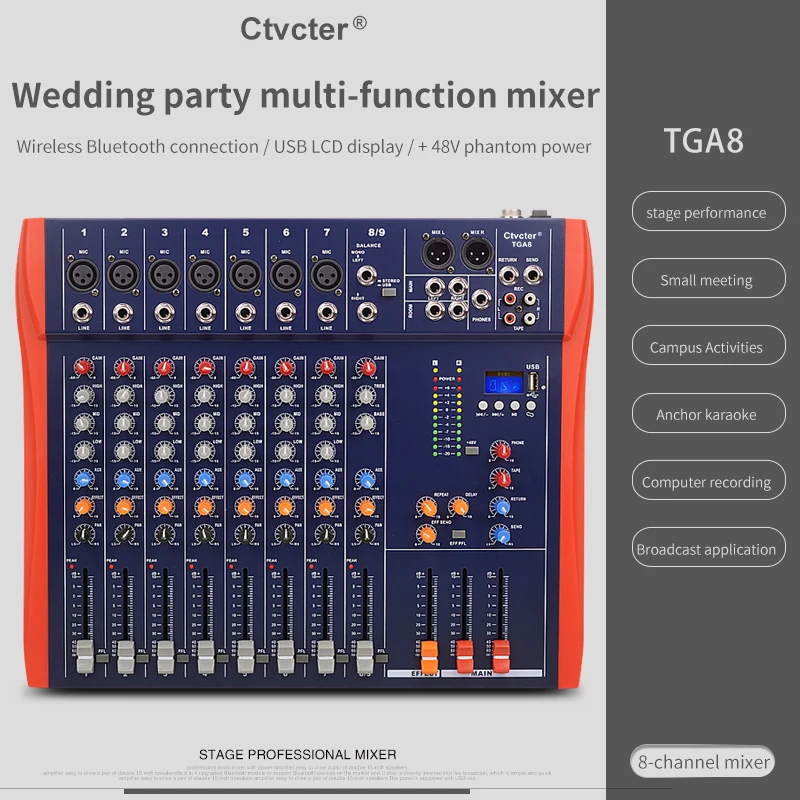Click the orange REPEAT effect knob
Screen dimensions: 800x800
point(427,507)
